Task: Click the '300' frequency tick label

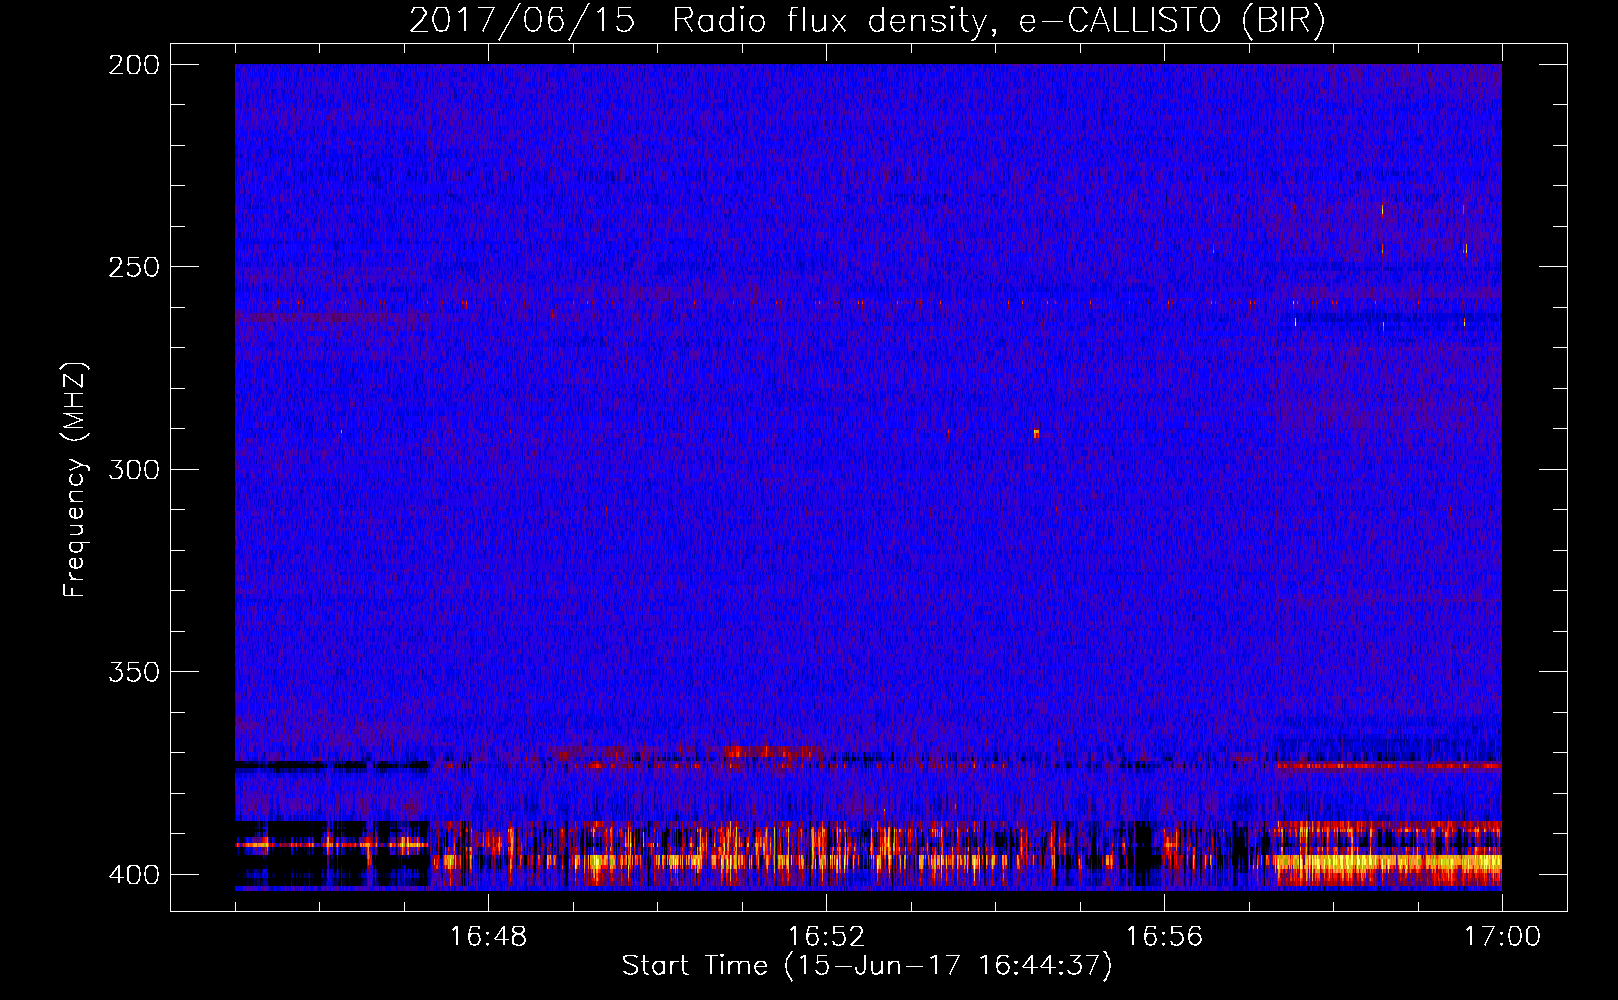Action: [x=133, y=469]
